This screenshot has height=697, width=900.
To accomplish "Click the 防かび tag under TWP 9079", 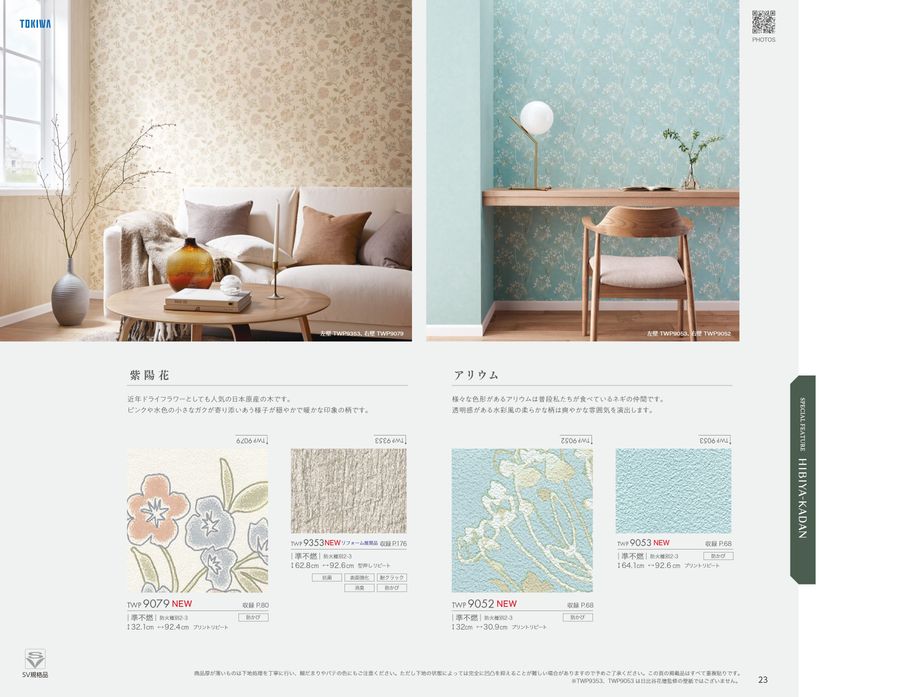I will (253, 617).
